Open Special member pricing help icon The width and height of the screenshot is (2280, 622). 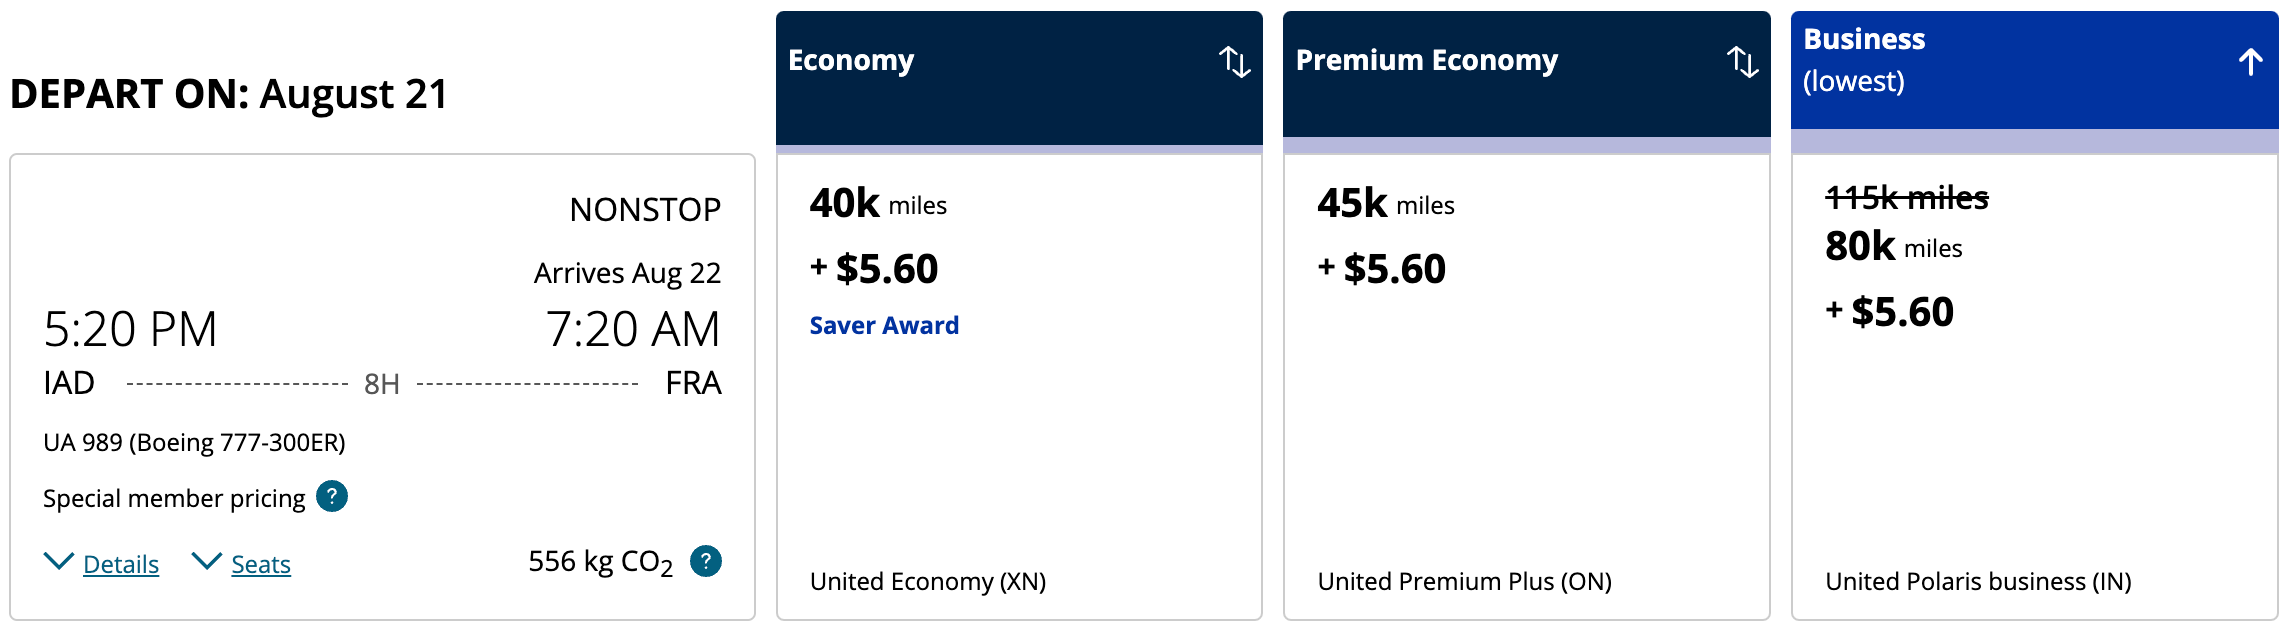[x=332, y=496]
